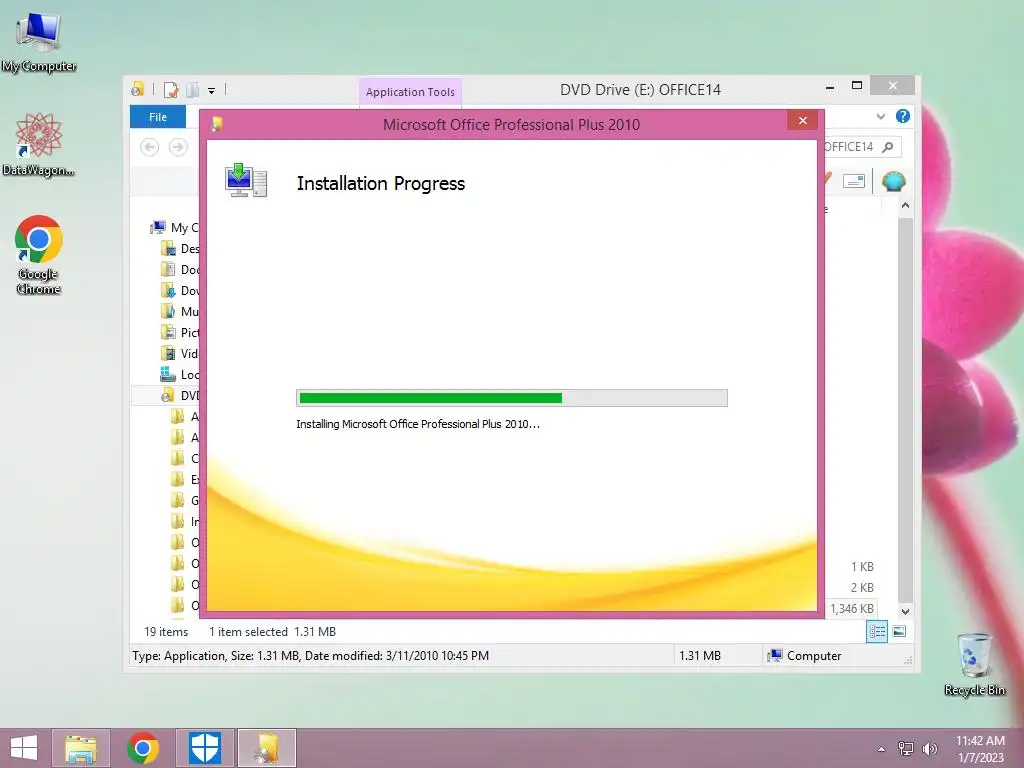The width and height of the screenshot is (1024, 768).
Task: Click Explorer Back navigation arrow
Action: [150, 147]
